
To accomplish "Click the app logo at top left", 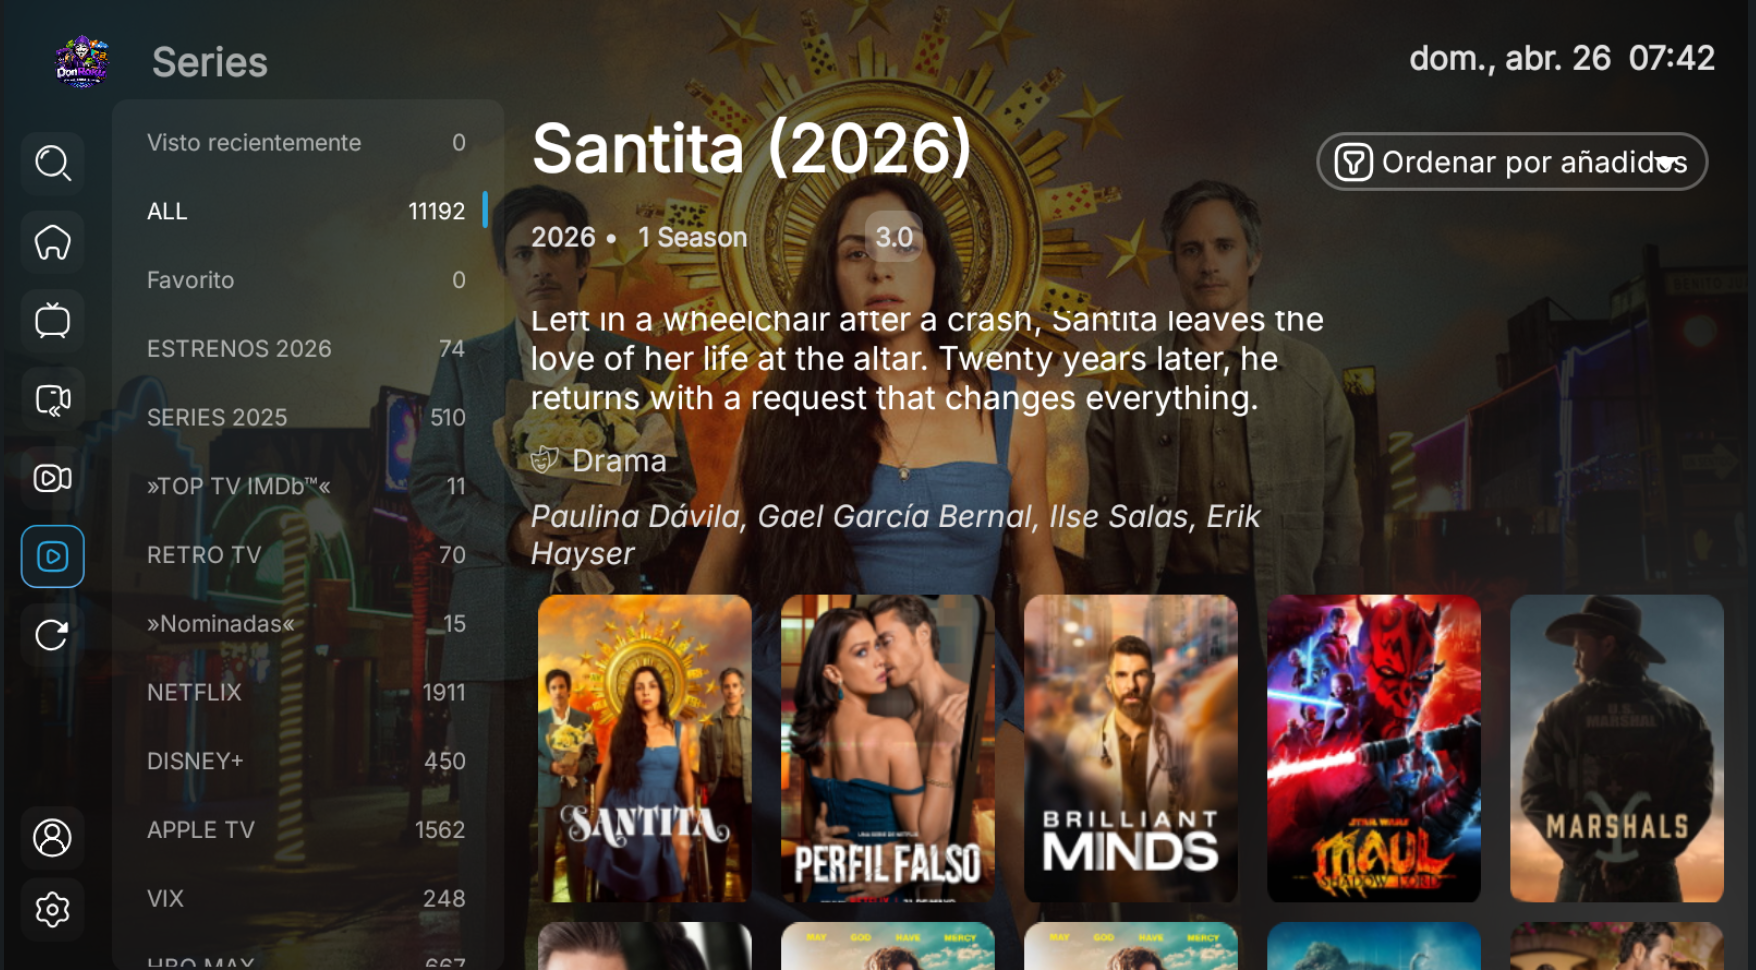I will click(x=81, y=61).
